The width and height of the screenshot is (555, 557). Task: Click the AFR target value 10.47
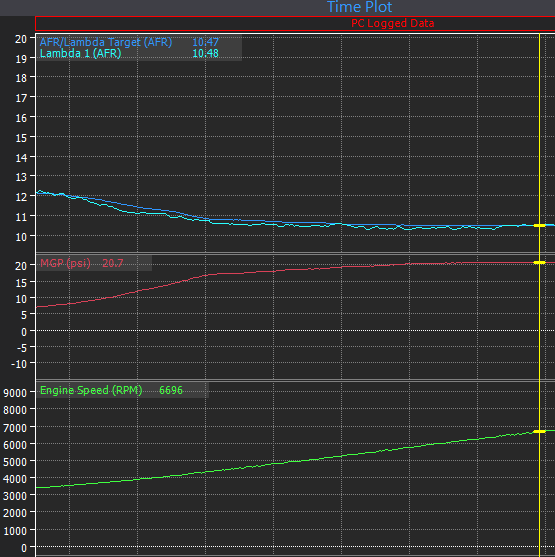click(205, 42)
